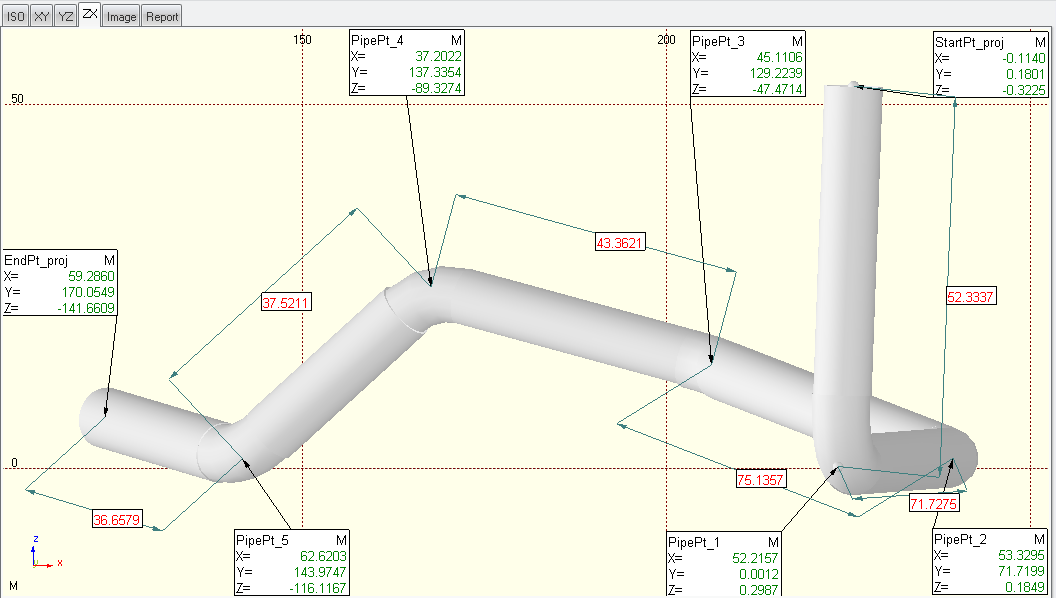
Task: Click the StartPt_proj coordinate box
Action: [990, 64]
